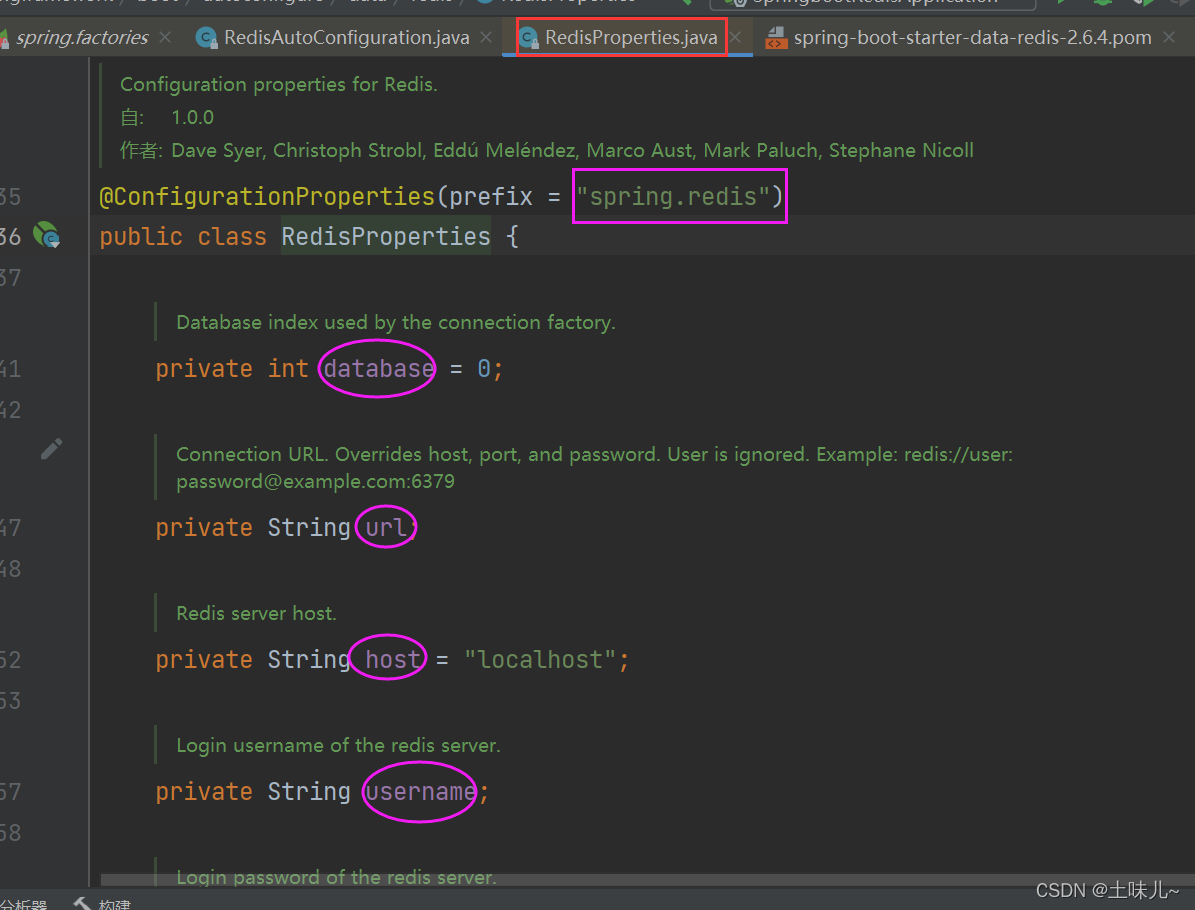The image size is (1195, 910).
Task: Click line number 35 in the gutter
Action: [10, 197]
